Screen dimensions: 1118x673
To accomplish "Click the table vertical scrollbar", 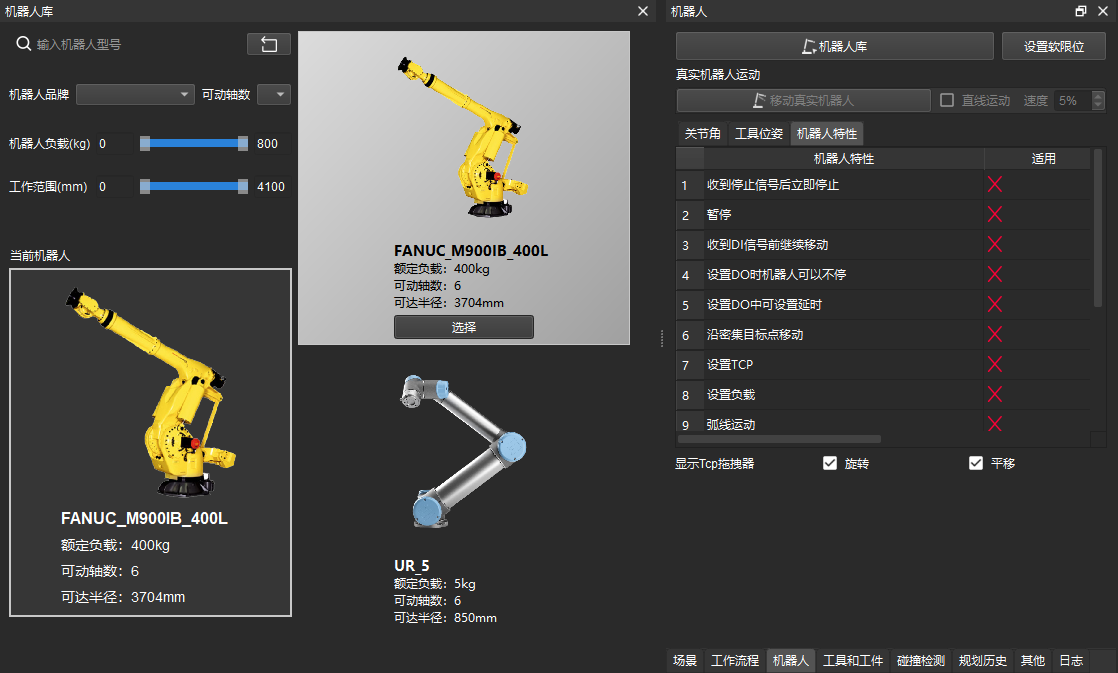I will click(x=1098, y=228).
